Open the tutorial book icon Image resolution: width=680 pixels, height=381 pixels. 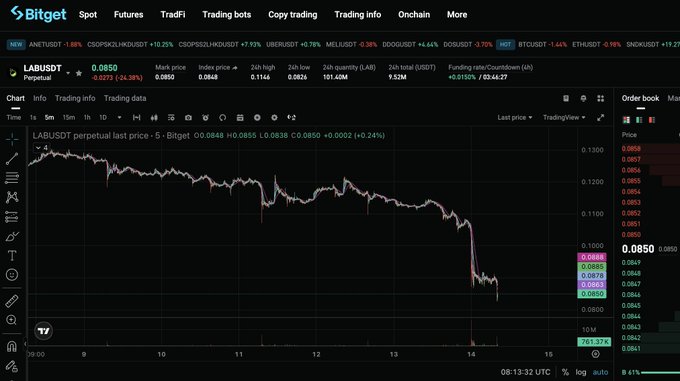tap(566, 98)
